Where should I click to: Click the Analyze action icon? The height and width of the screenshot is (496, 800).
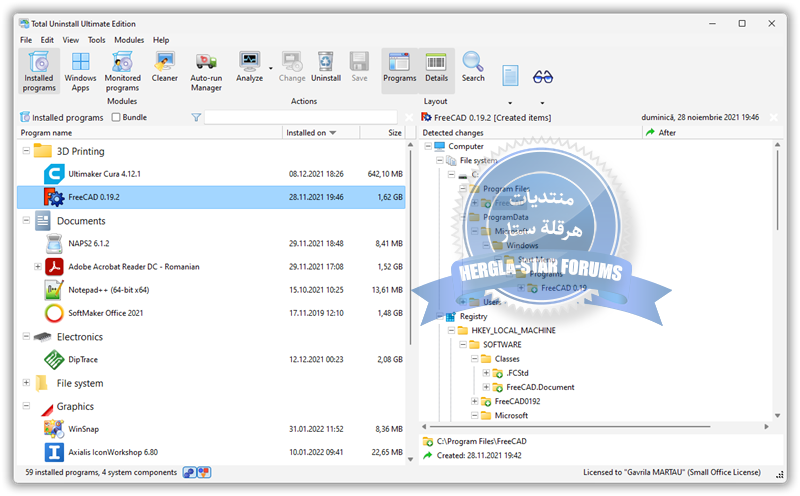pos(249,62)
